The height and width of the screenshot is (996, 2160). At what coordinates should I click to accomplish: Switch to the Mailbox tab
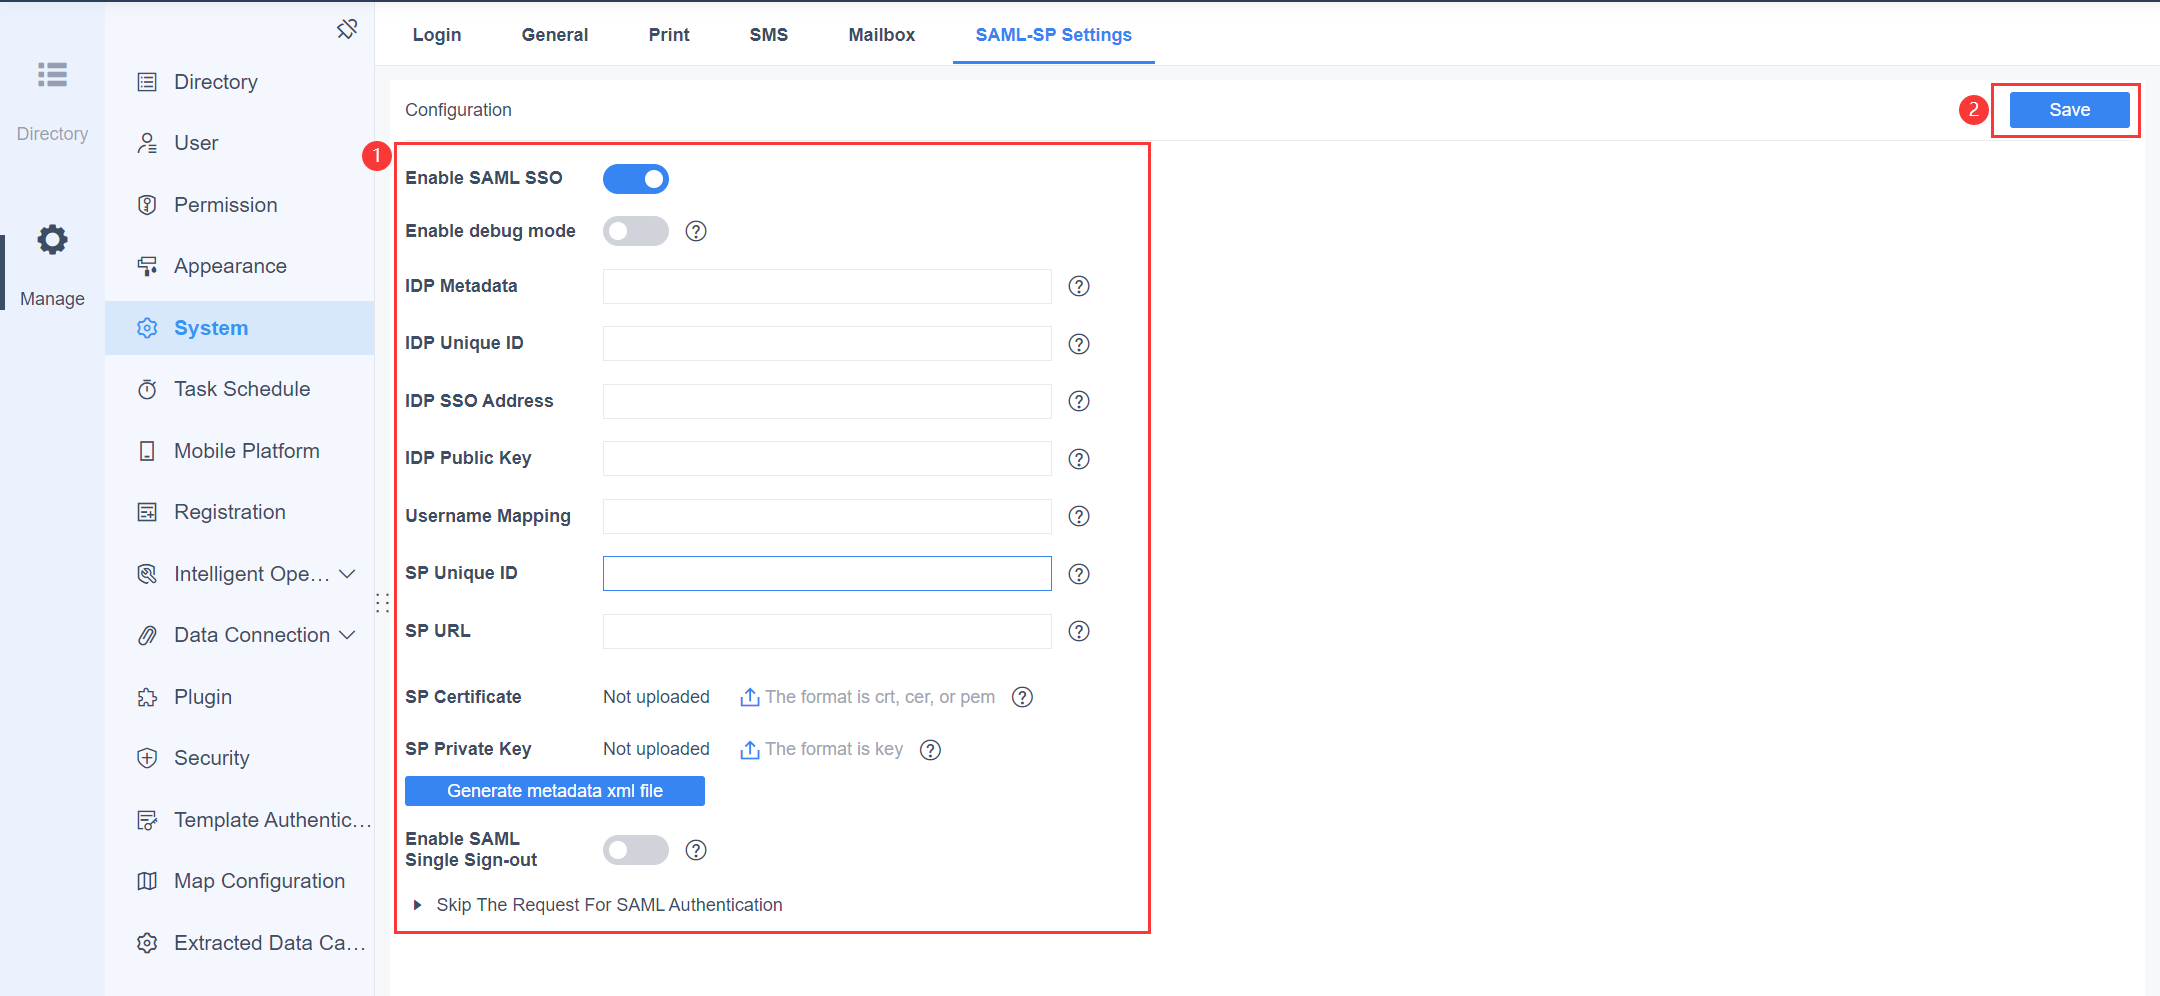[x=881, y=34]
